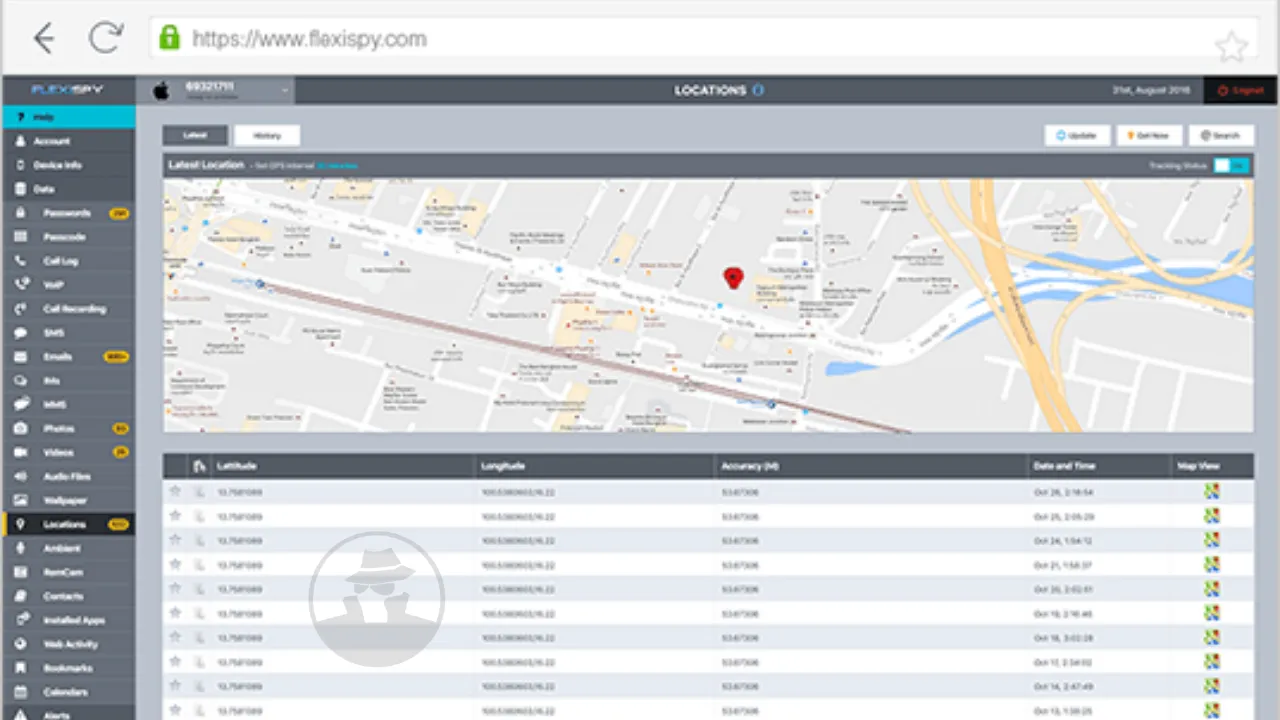Click the Get Now button
Viewport: 1280px width, 720px height.
click(1149, 135)
